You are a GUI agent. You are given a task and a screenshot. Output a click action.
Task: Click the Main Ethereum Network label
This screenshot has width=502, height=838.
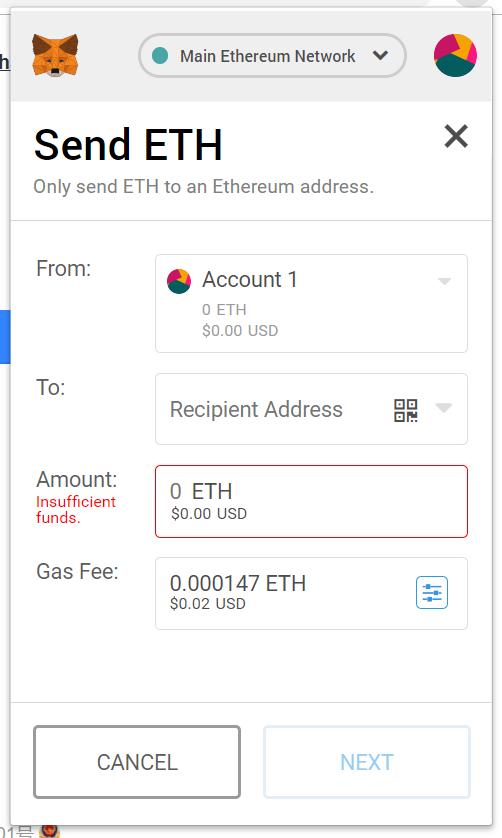[x=267, y=56]
